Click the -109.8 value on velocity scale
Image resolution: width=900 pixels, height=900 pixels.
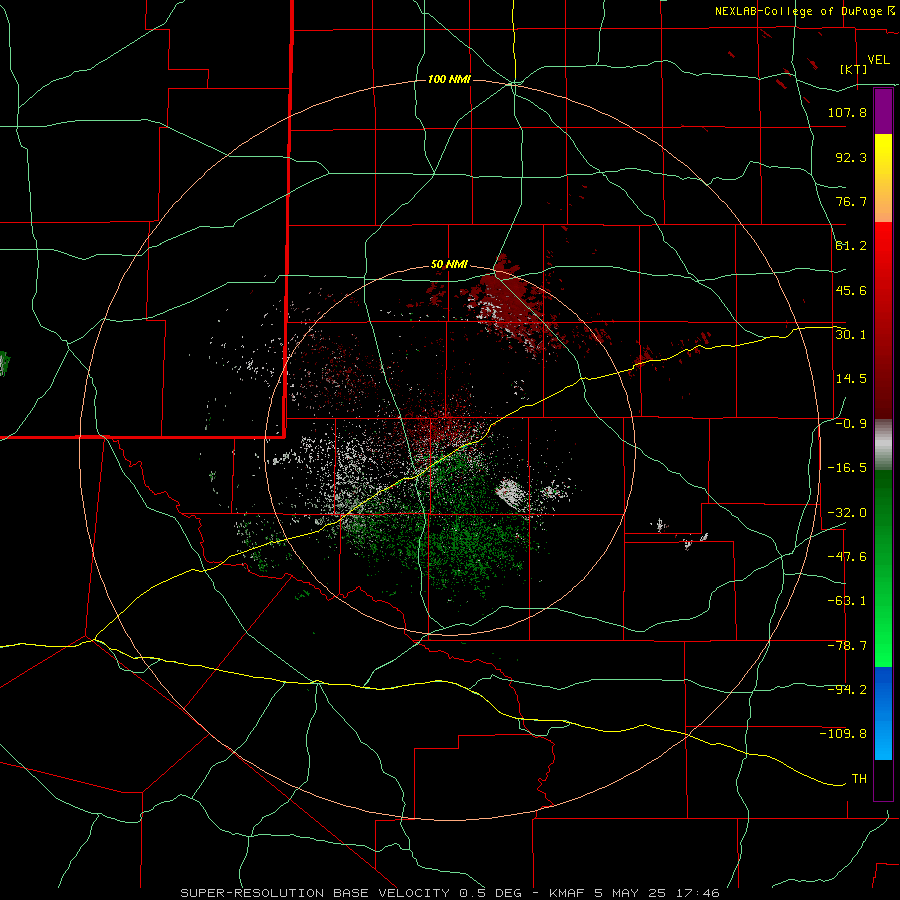coord(843,734)
